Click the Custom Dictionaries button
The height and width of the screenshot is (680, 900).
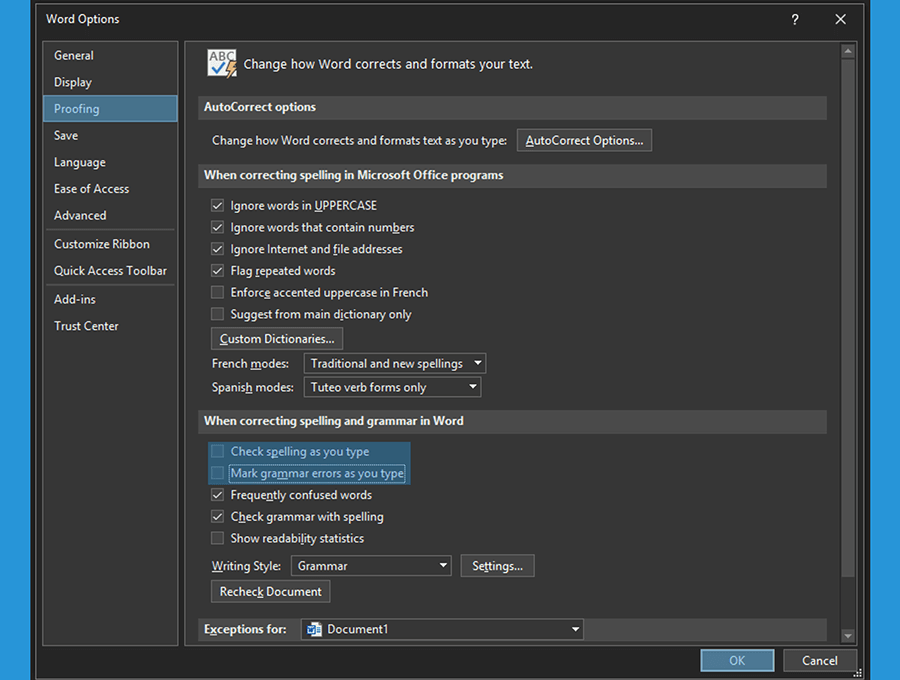[x=277, y=339]
